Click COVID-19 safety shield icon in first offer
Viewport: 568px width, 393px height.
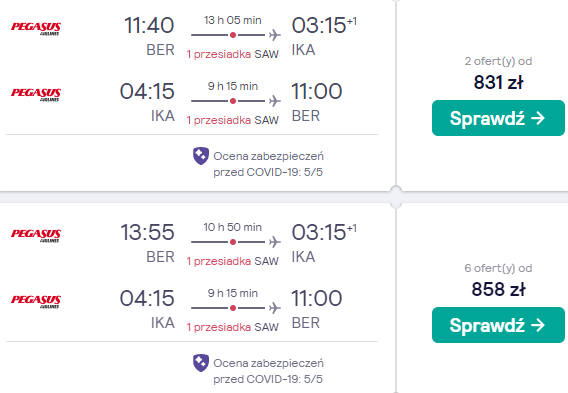(201, 156)
